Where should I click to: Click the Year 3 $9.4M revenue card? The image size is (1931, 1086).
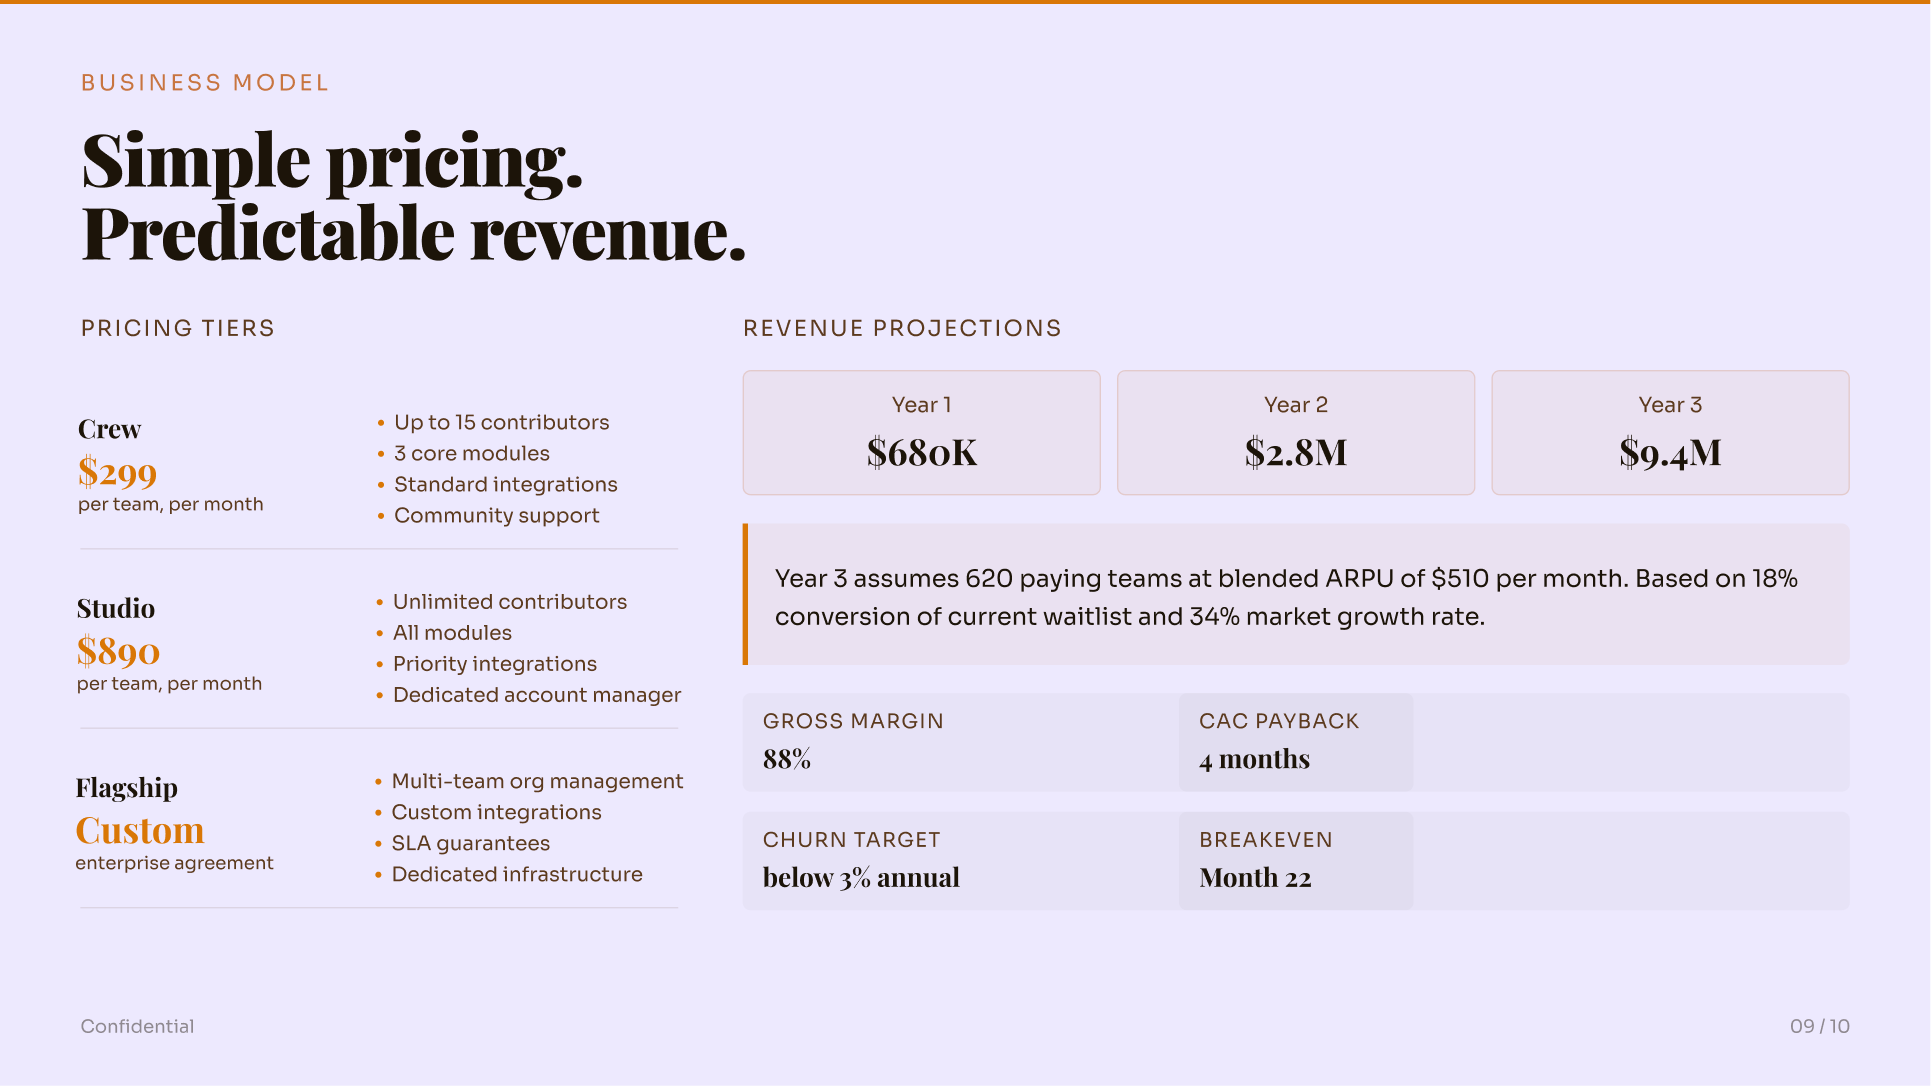click(1669, 433)
